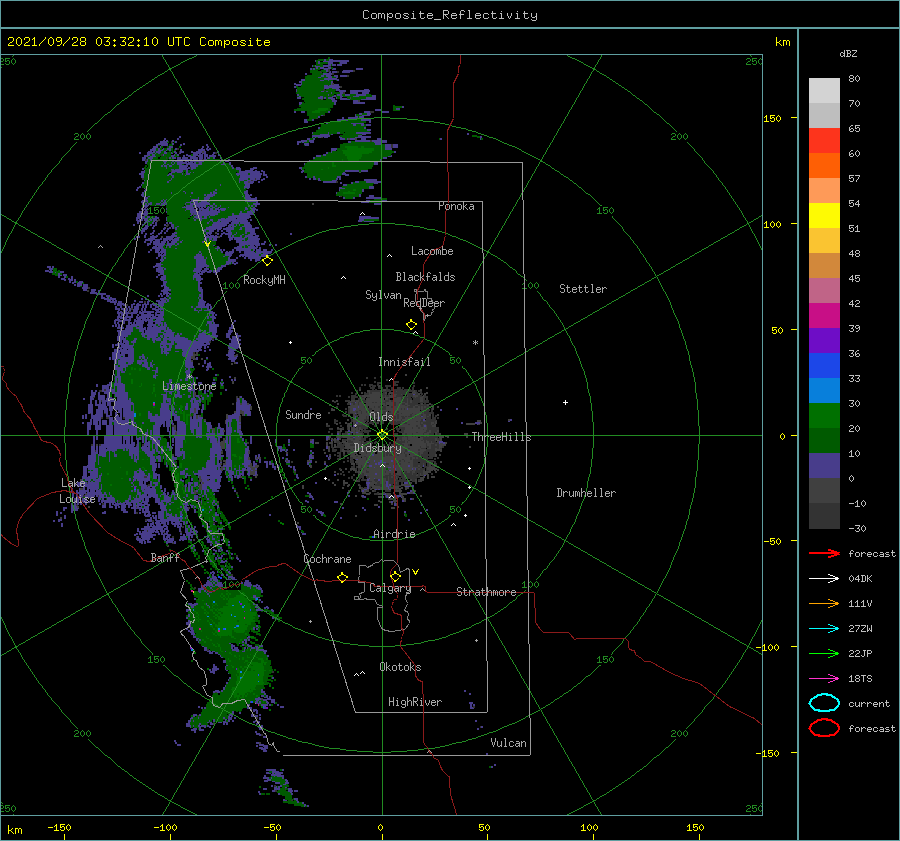
Task: Pick the orange 60 dBZ color swatch
Action: 824,165
